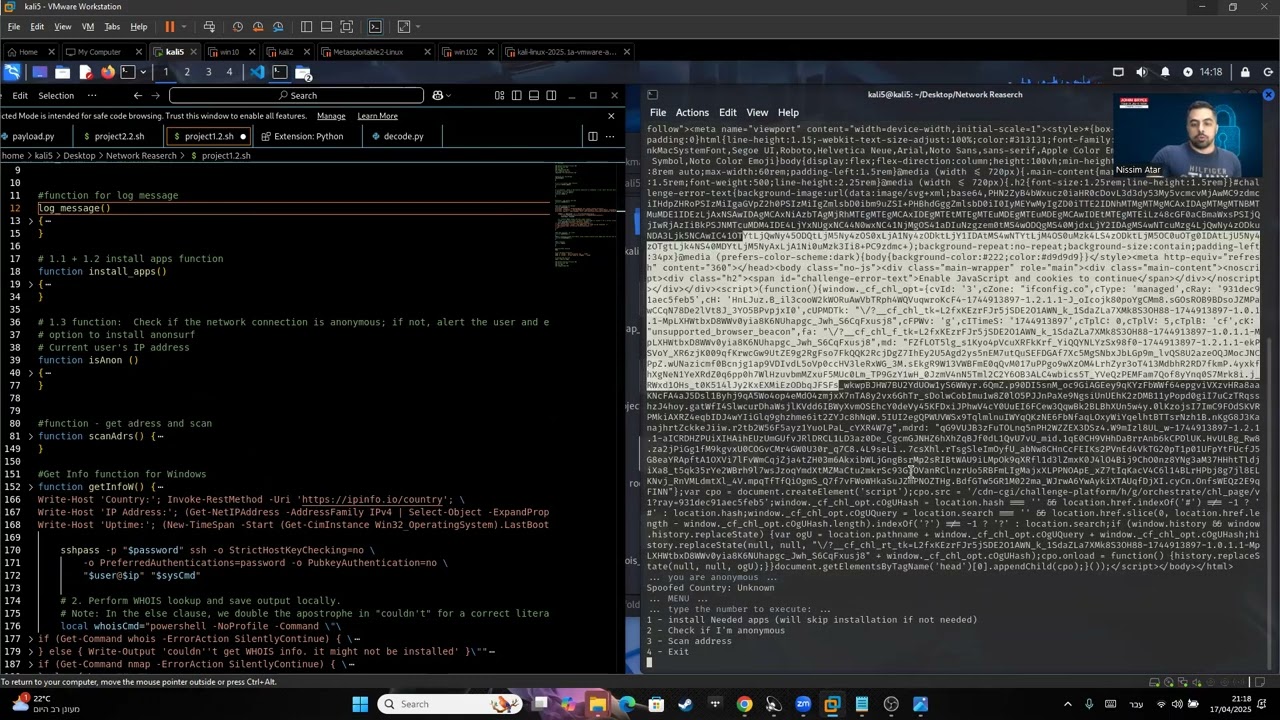Viewport: 1280px width, 720px height.
Task: Click the Kali panel desktop icon
Action: click(x=40, y=72)
